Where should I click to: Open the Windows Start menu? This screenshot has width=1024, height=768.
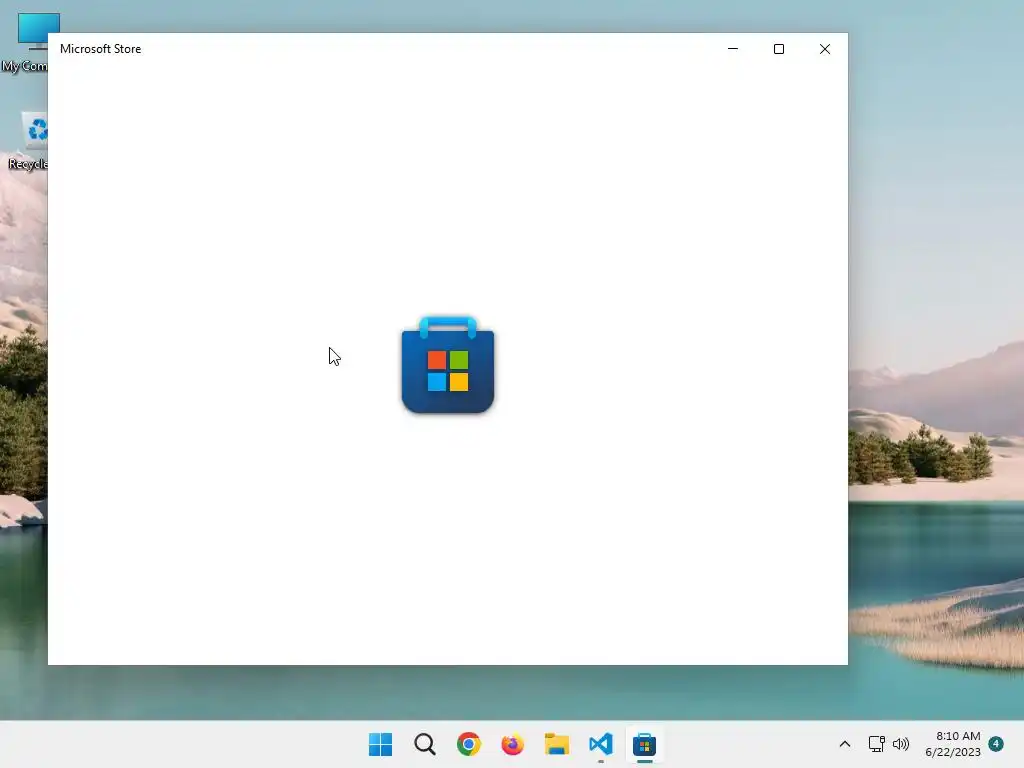(380, 744)
